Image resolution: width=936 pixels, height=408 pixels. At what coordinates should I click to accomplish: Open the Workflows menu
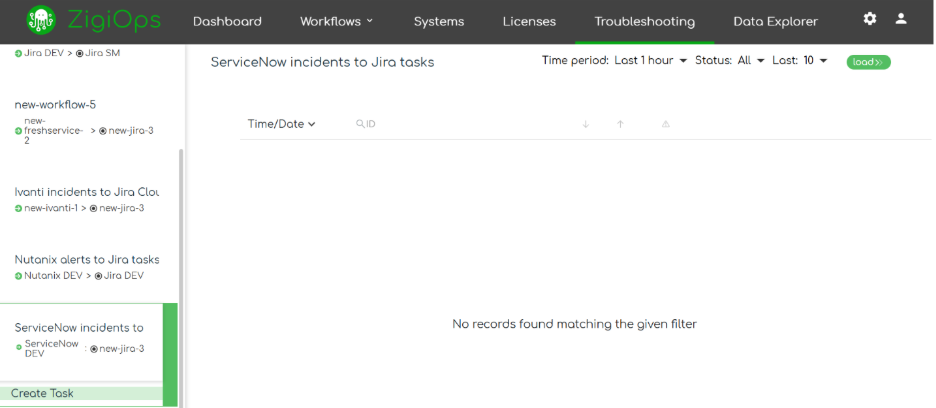337,22
